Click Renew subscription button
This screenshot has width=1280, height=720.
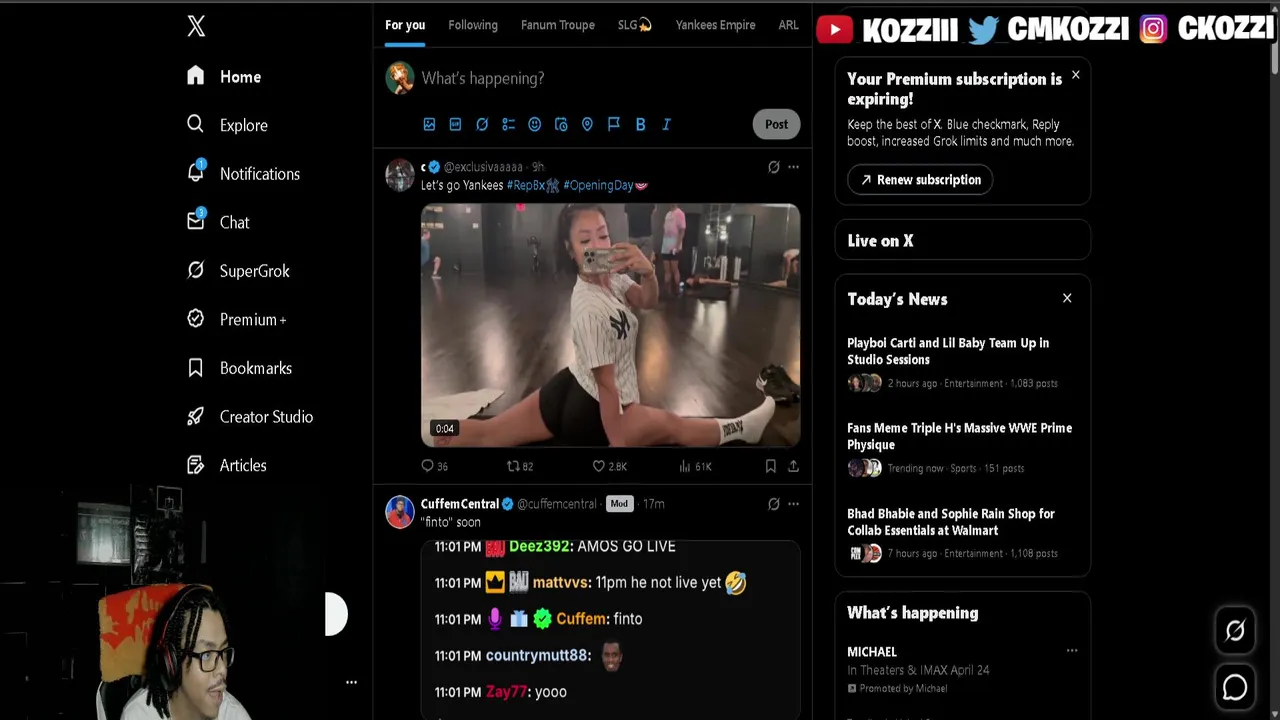pyautogui.click(x=920, y=180)
